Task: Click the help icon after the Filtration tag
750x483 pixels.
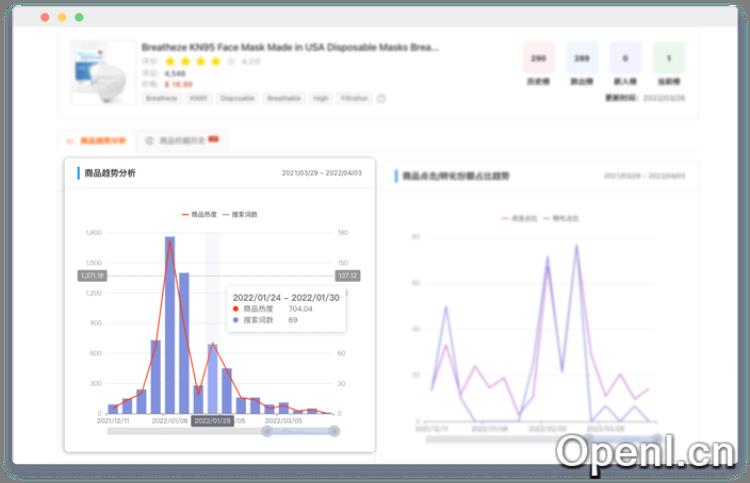Action: pos(381,99)
